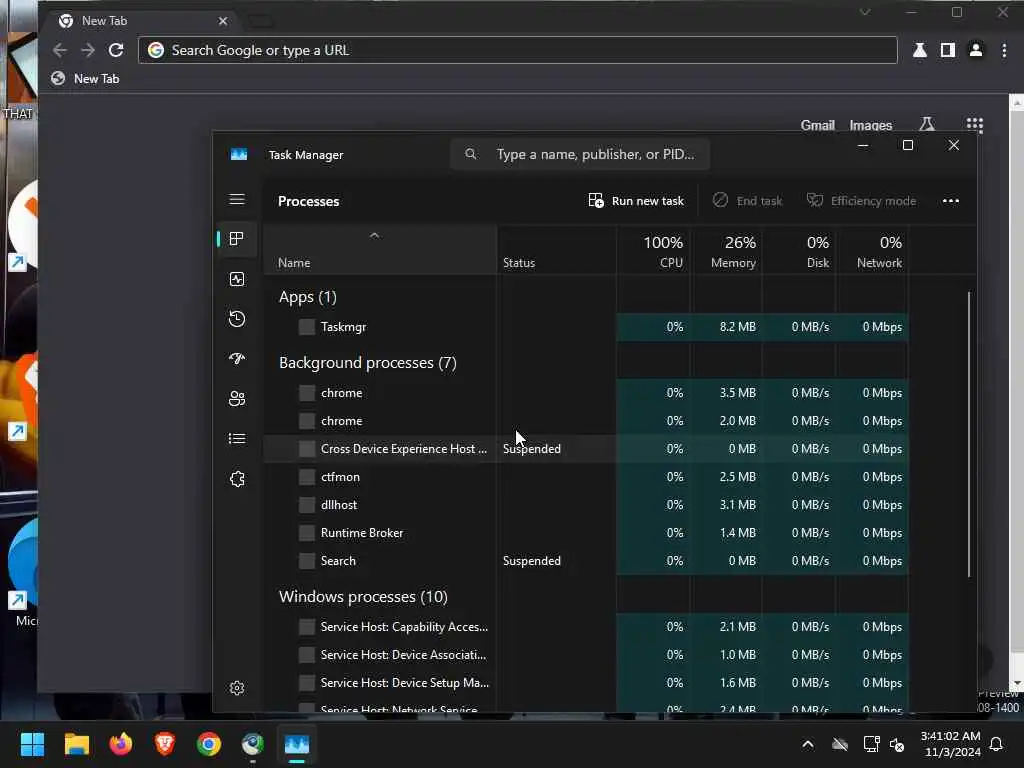This screenshot has width=1024, height=768.
Task: Open Google apps grid in Chrome
Action: pyautogui.click(x=974, y=125)
